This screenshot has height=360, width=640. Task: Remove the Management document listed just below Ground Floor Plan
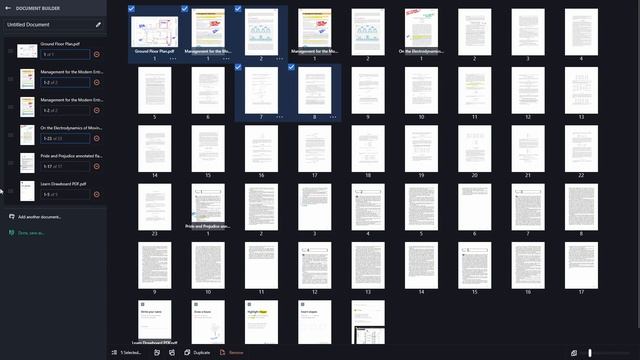pyautogui.click(x=97, y=82)
